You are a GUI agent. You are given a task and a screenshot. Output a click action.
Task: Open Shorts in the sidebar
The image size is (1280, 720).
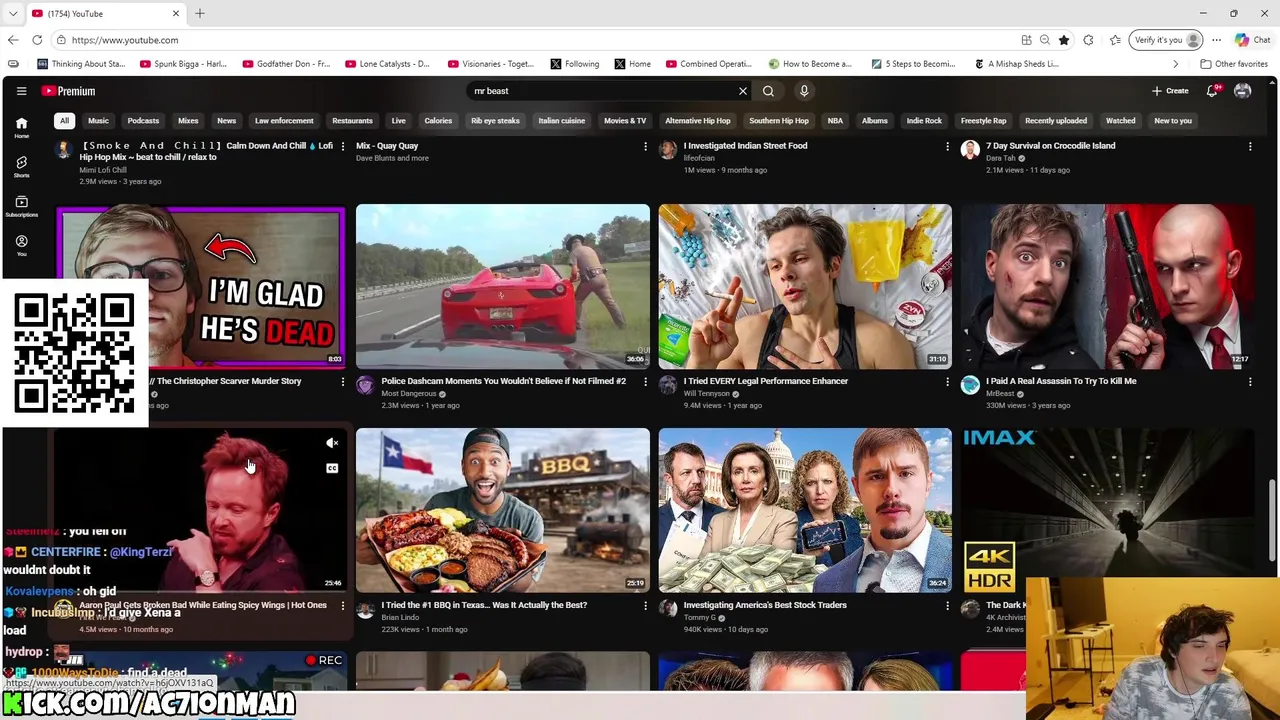pyautogui.click(x=21, y=167)
